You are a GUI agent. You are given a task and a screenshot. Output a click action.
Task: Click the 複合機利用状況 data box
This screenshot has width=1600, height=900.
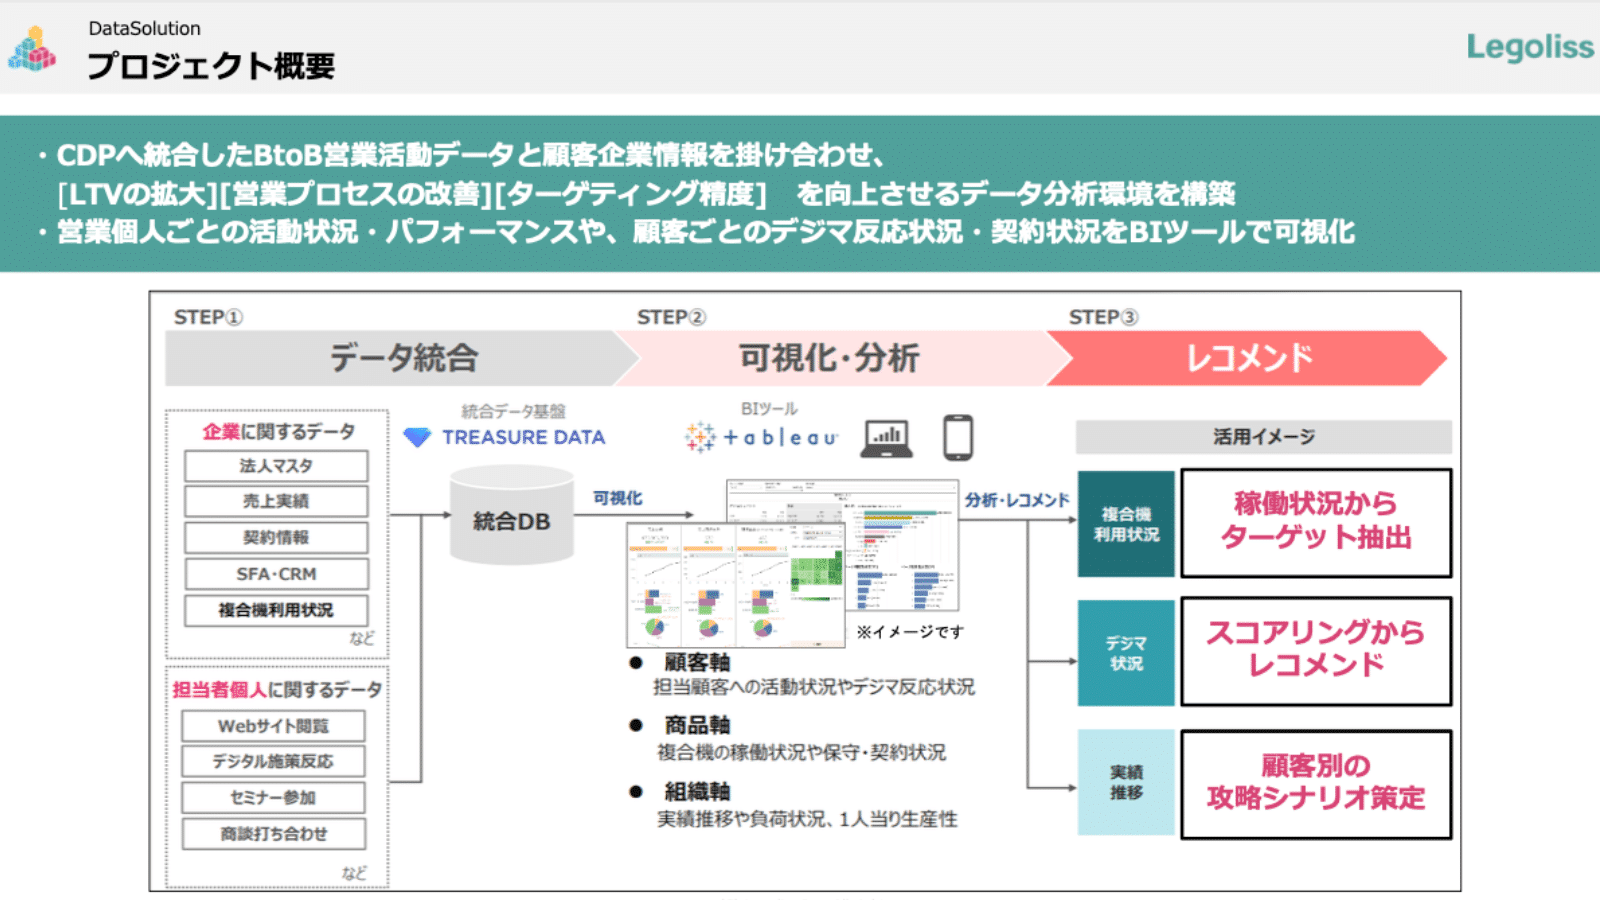point(276,610)
